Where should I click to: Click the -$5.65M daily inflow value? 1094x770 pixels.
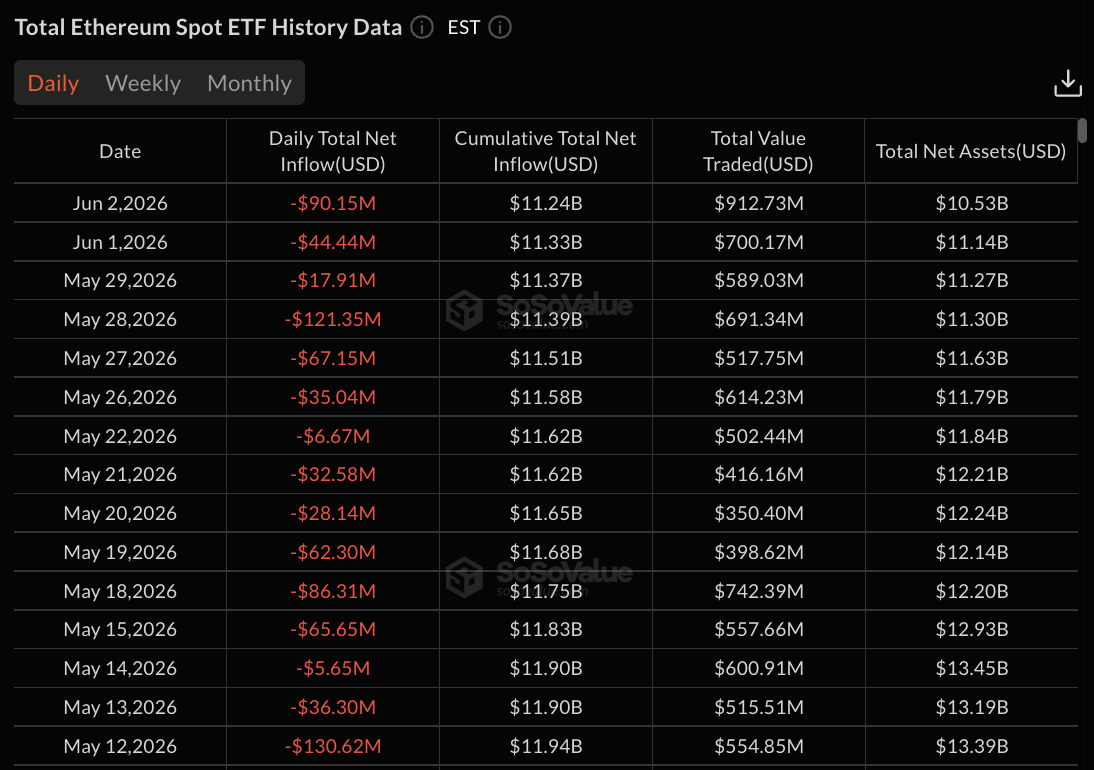tap(333, 668)
